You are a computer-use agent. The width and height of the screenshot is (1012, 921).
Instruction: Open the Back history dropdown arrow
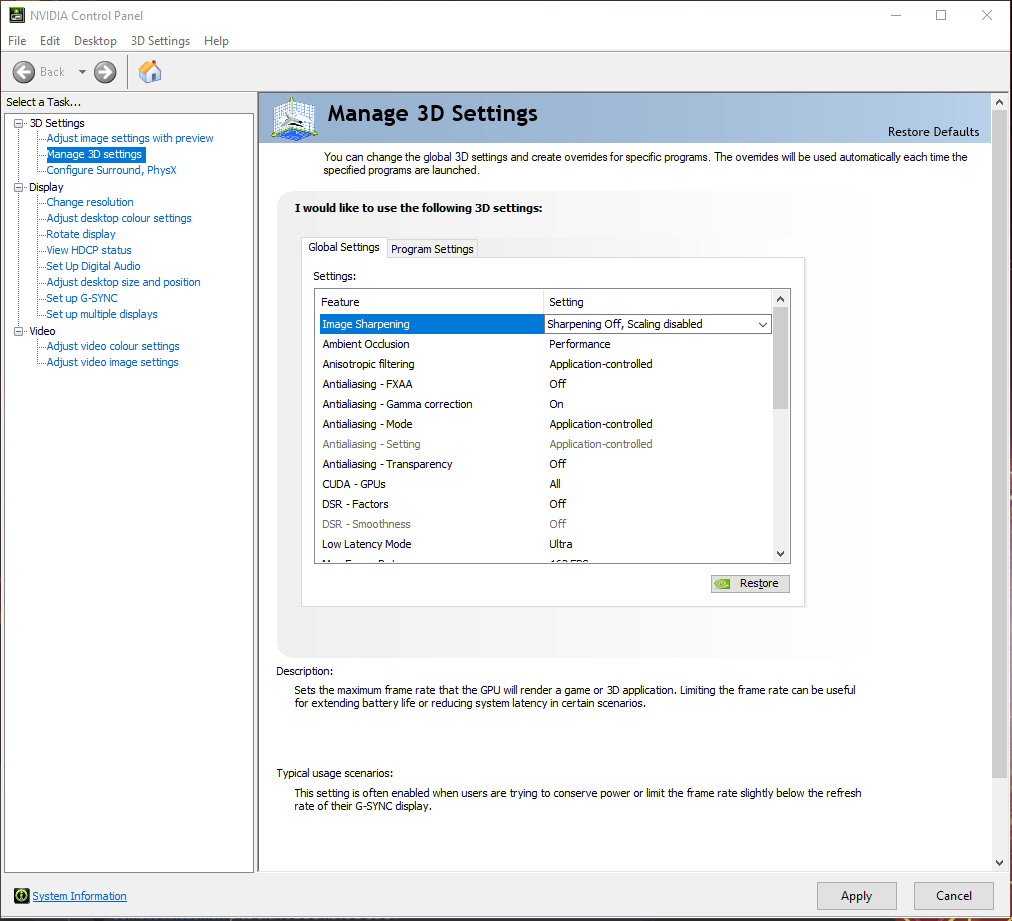tap(82, 72)
